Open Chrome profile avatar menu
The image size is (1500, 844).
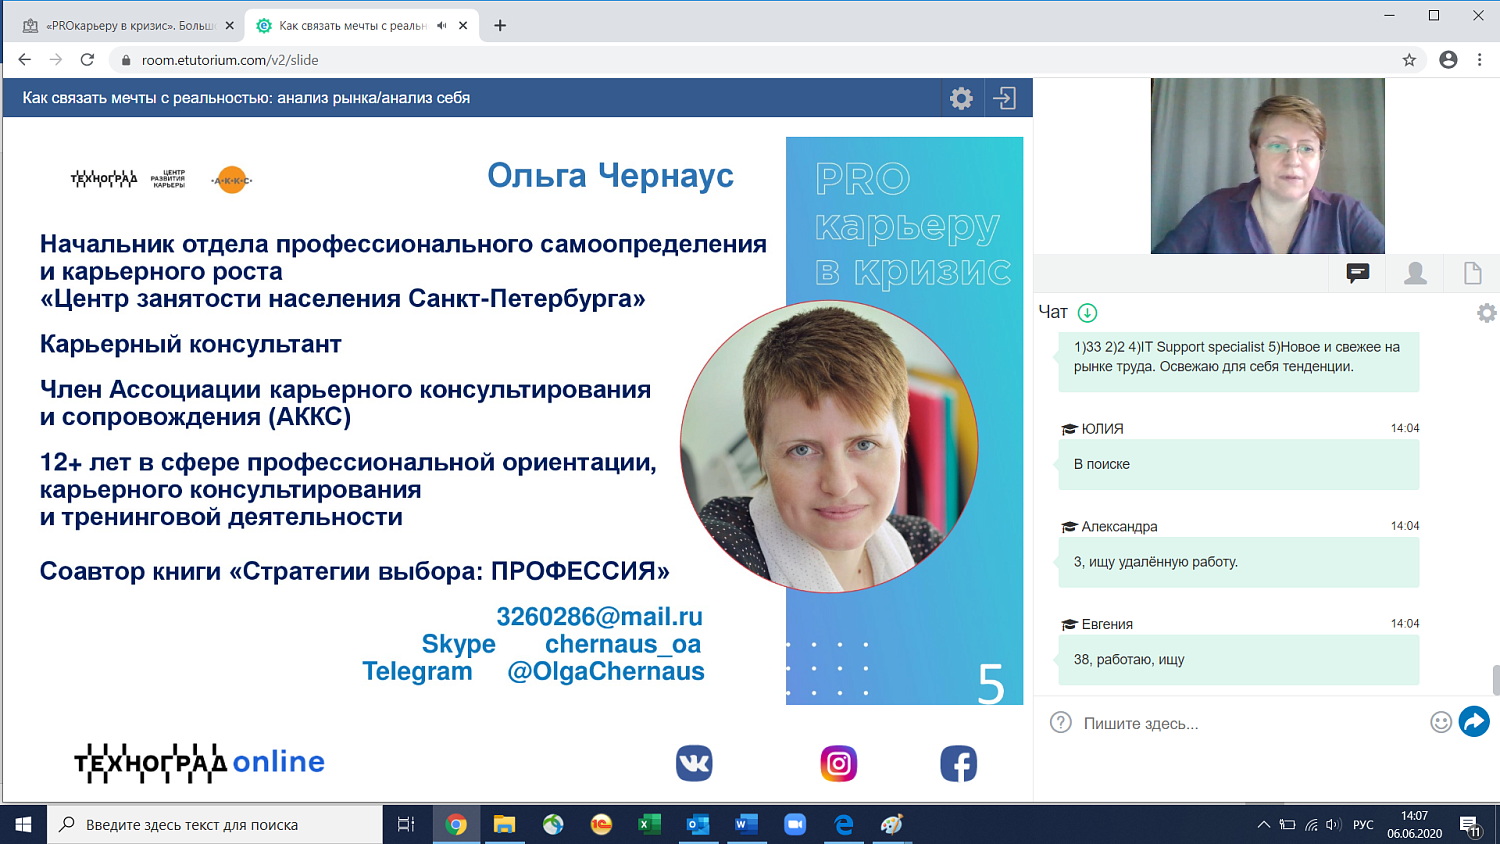click(1448, 60)
